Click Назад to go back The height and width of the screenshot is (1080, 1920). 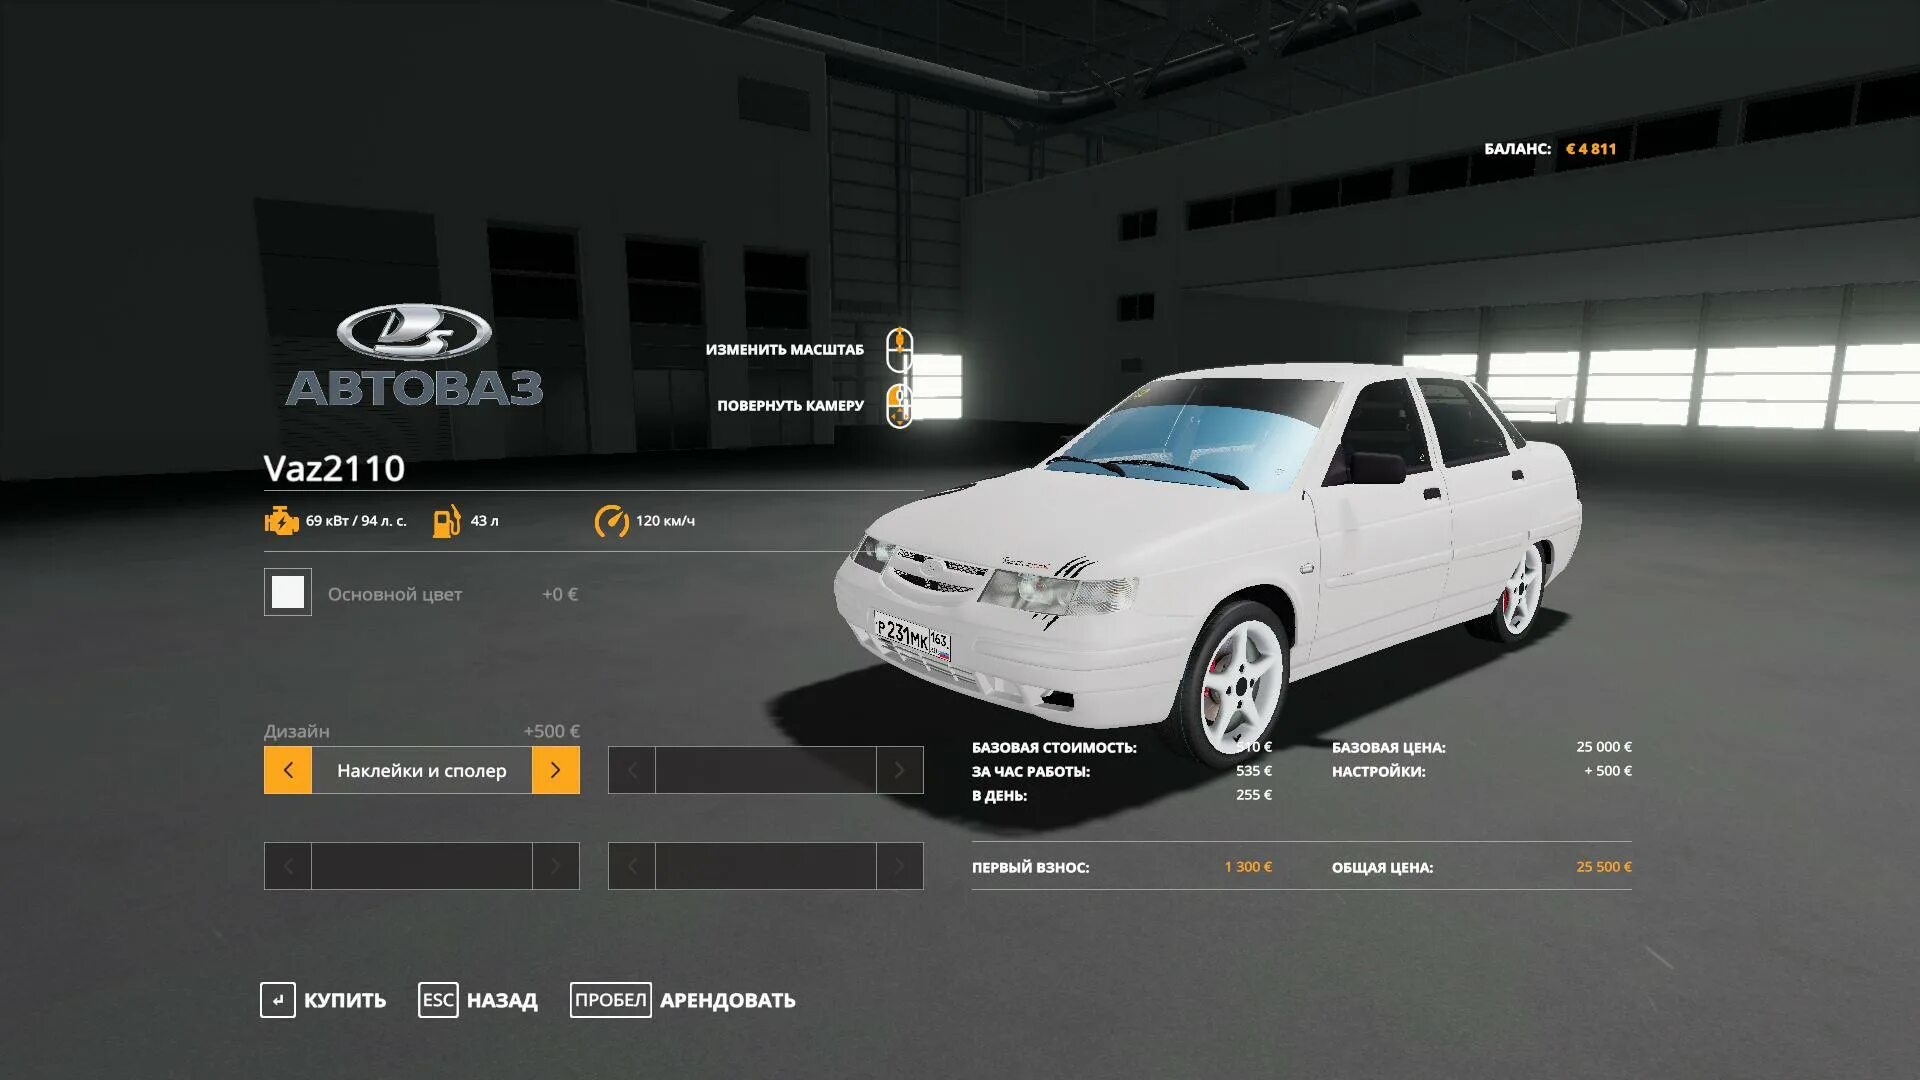click(479, 1000)
